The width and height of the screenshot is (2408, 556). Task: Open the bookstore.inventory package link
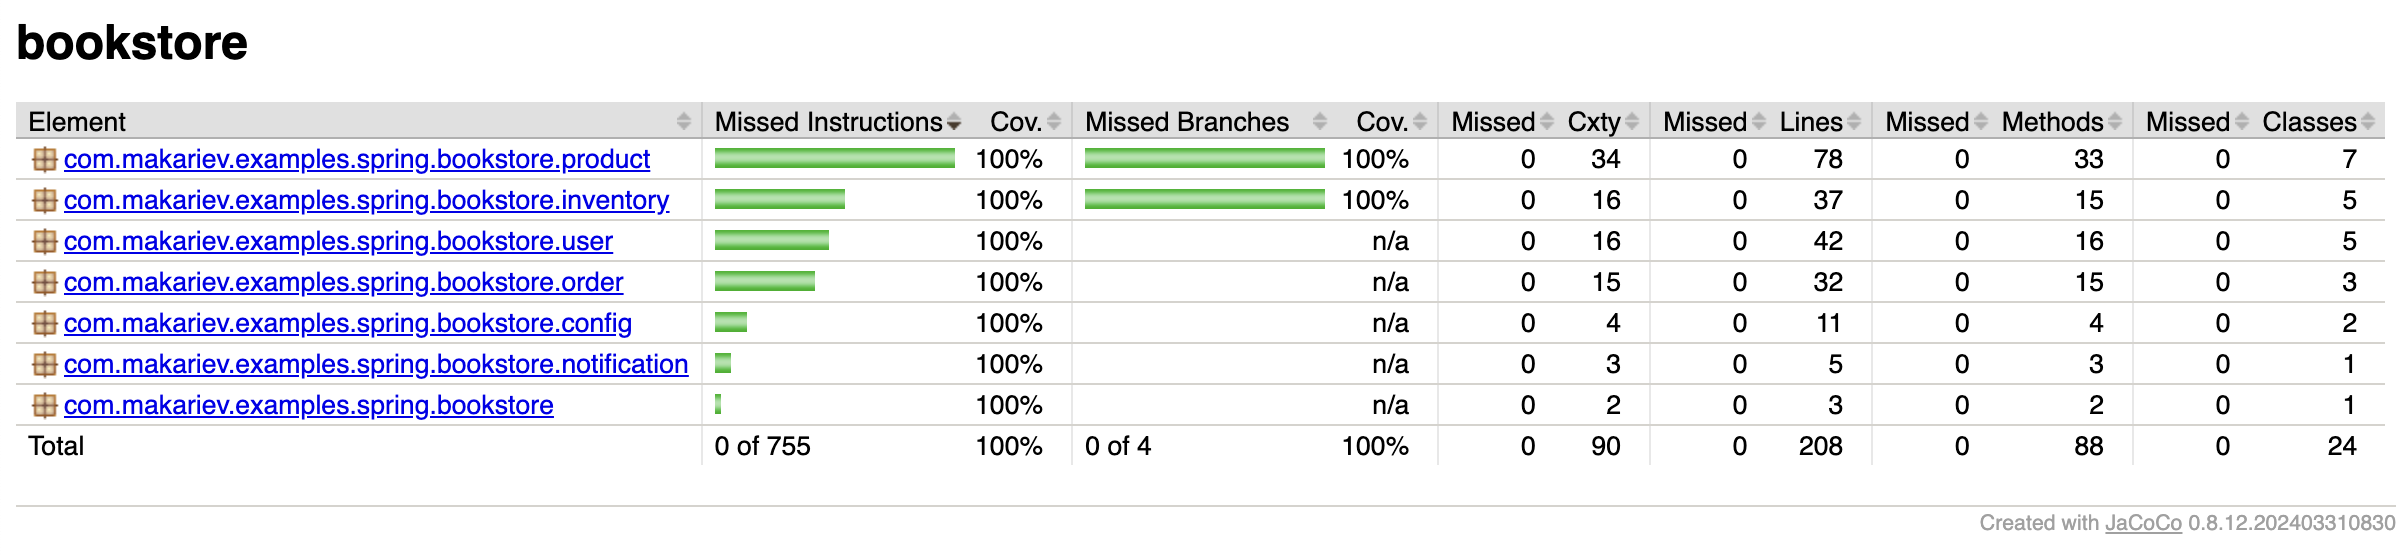click(366, 200)
